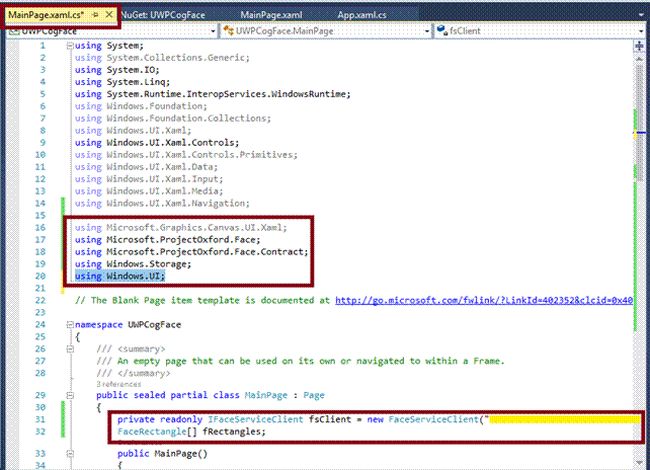Collapse the MainPage() constructor block
650x470 pixels.
click(70, 454)
